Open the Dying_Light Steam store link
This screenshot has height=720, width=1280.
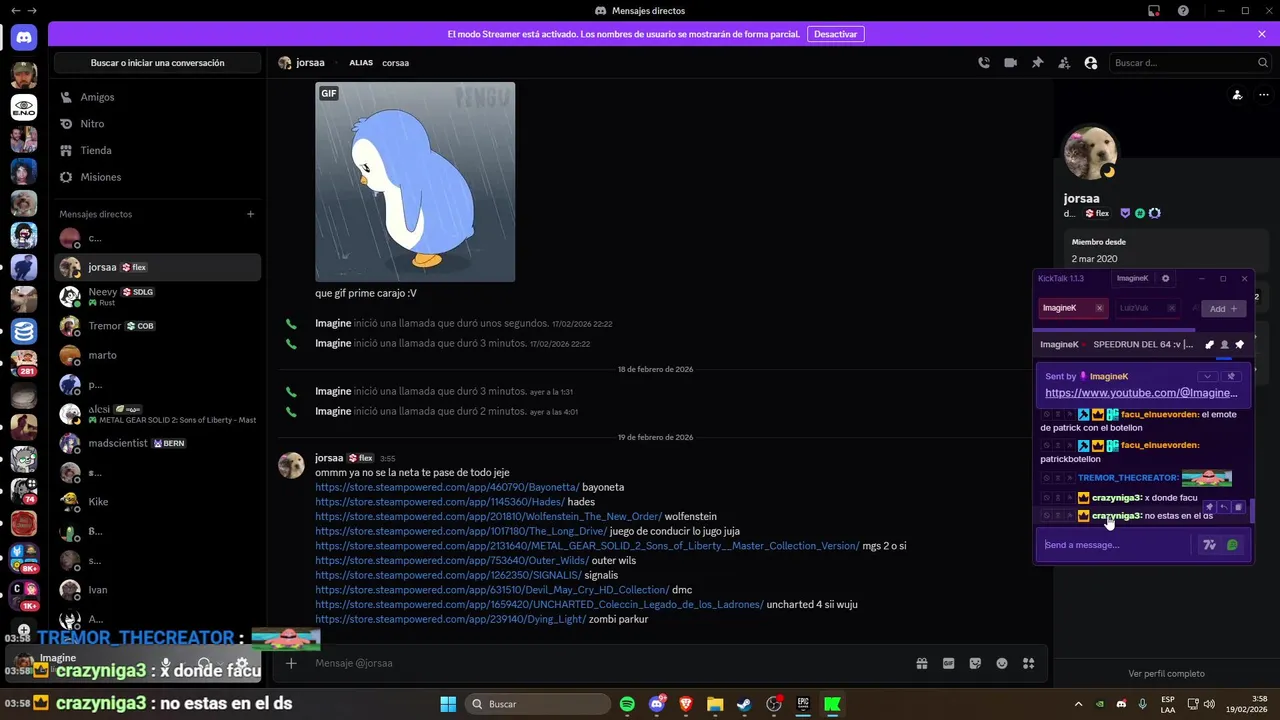pyautogui.click(x=451, y=619)
